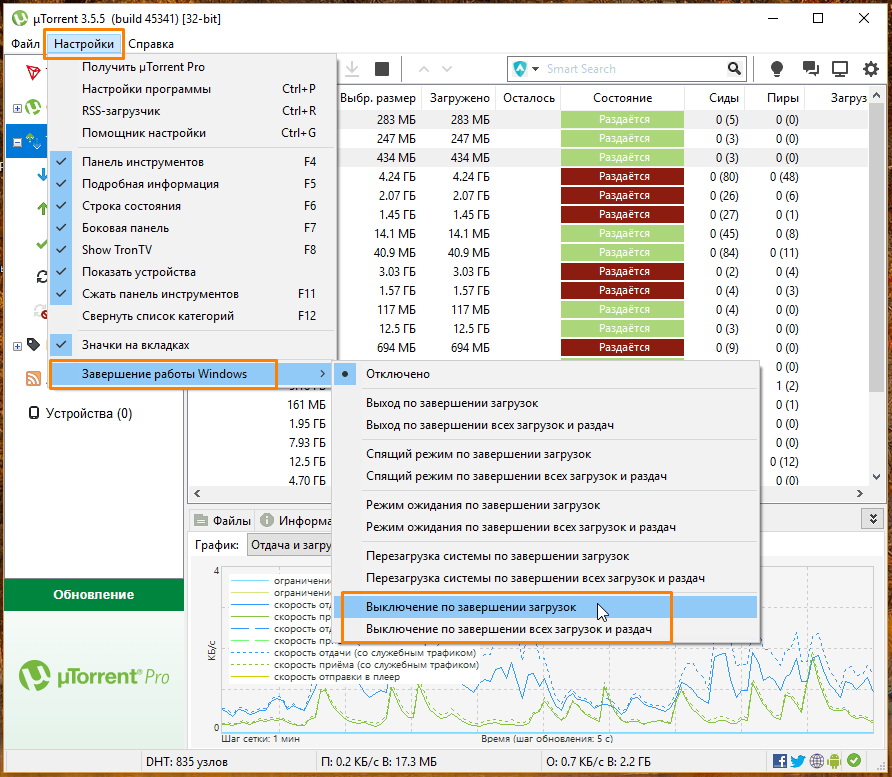The width and height of the screenshot is (892, 777).
Task: Toggle Строка состояния menu option
Action: point(193,206)
